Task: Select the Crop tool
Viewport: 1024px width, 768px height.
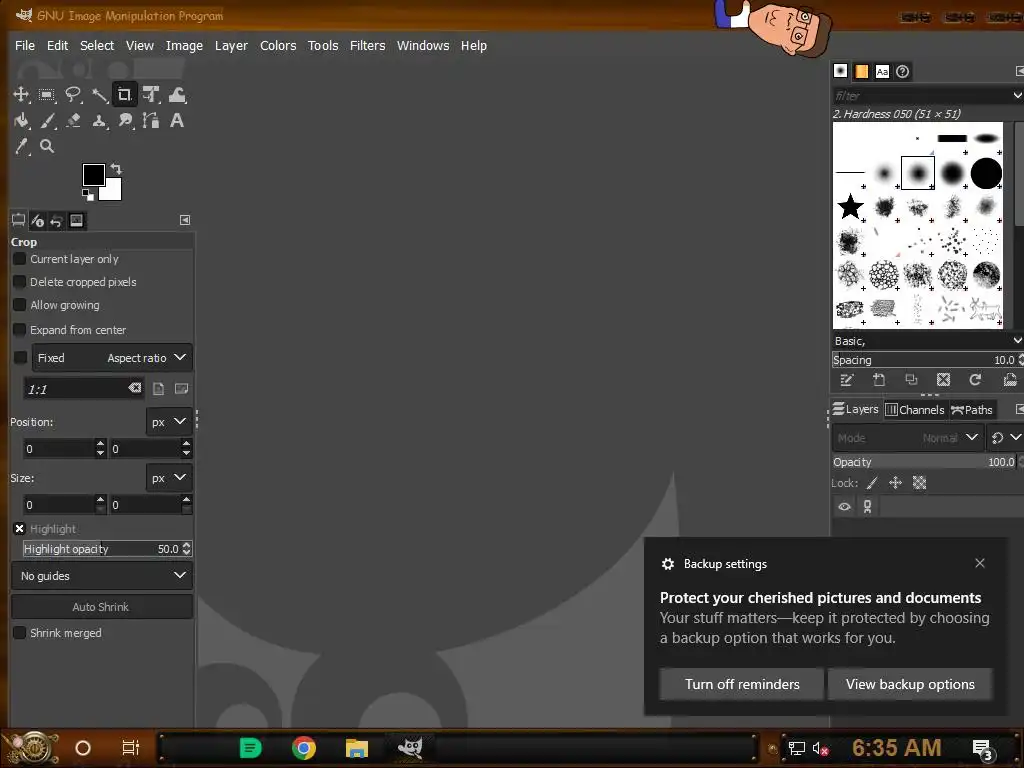Action: point(125,95)
